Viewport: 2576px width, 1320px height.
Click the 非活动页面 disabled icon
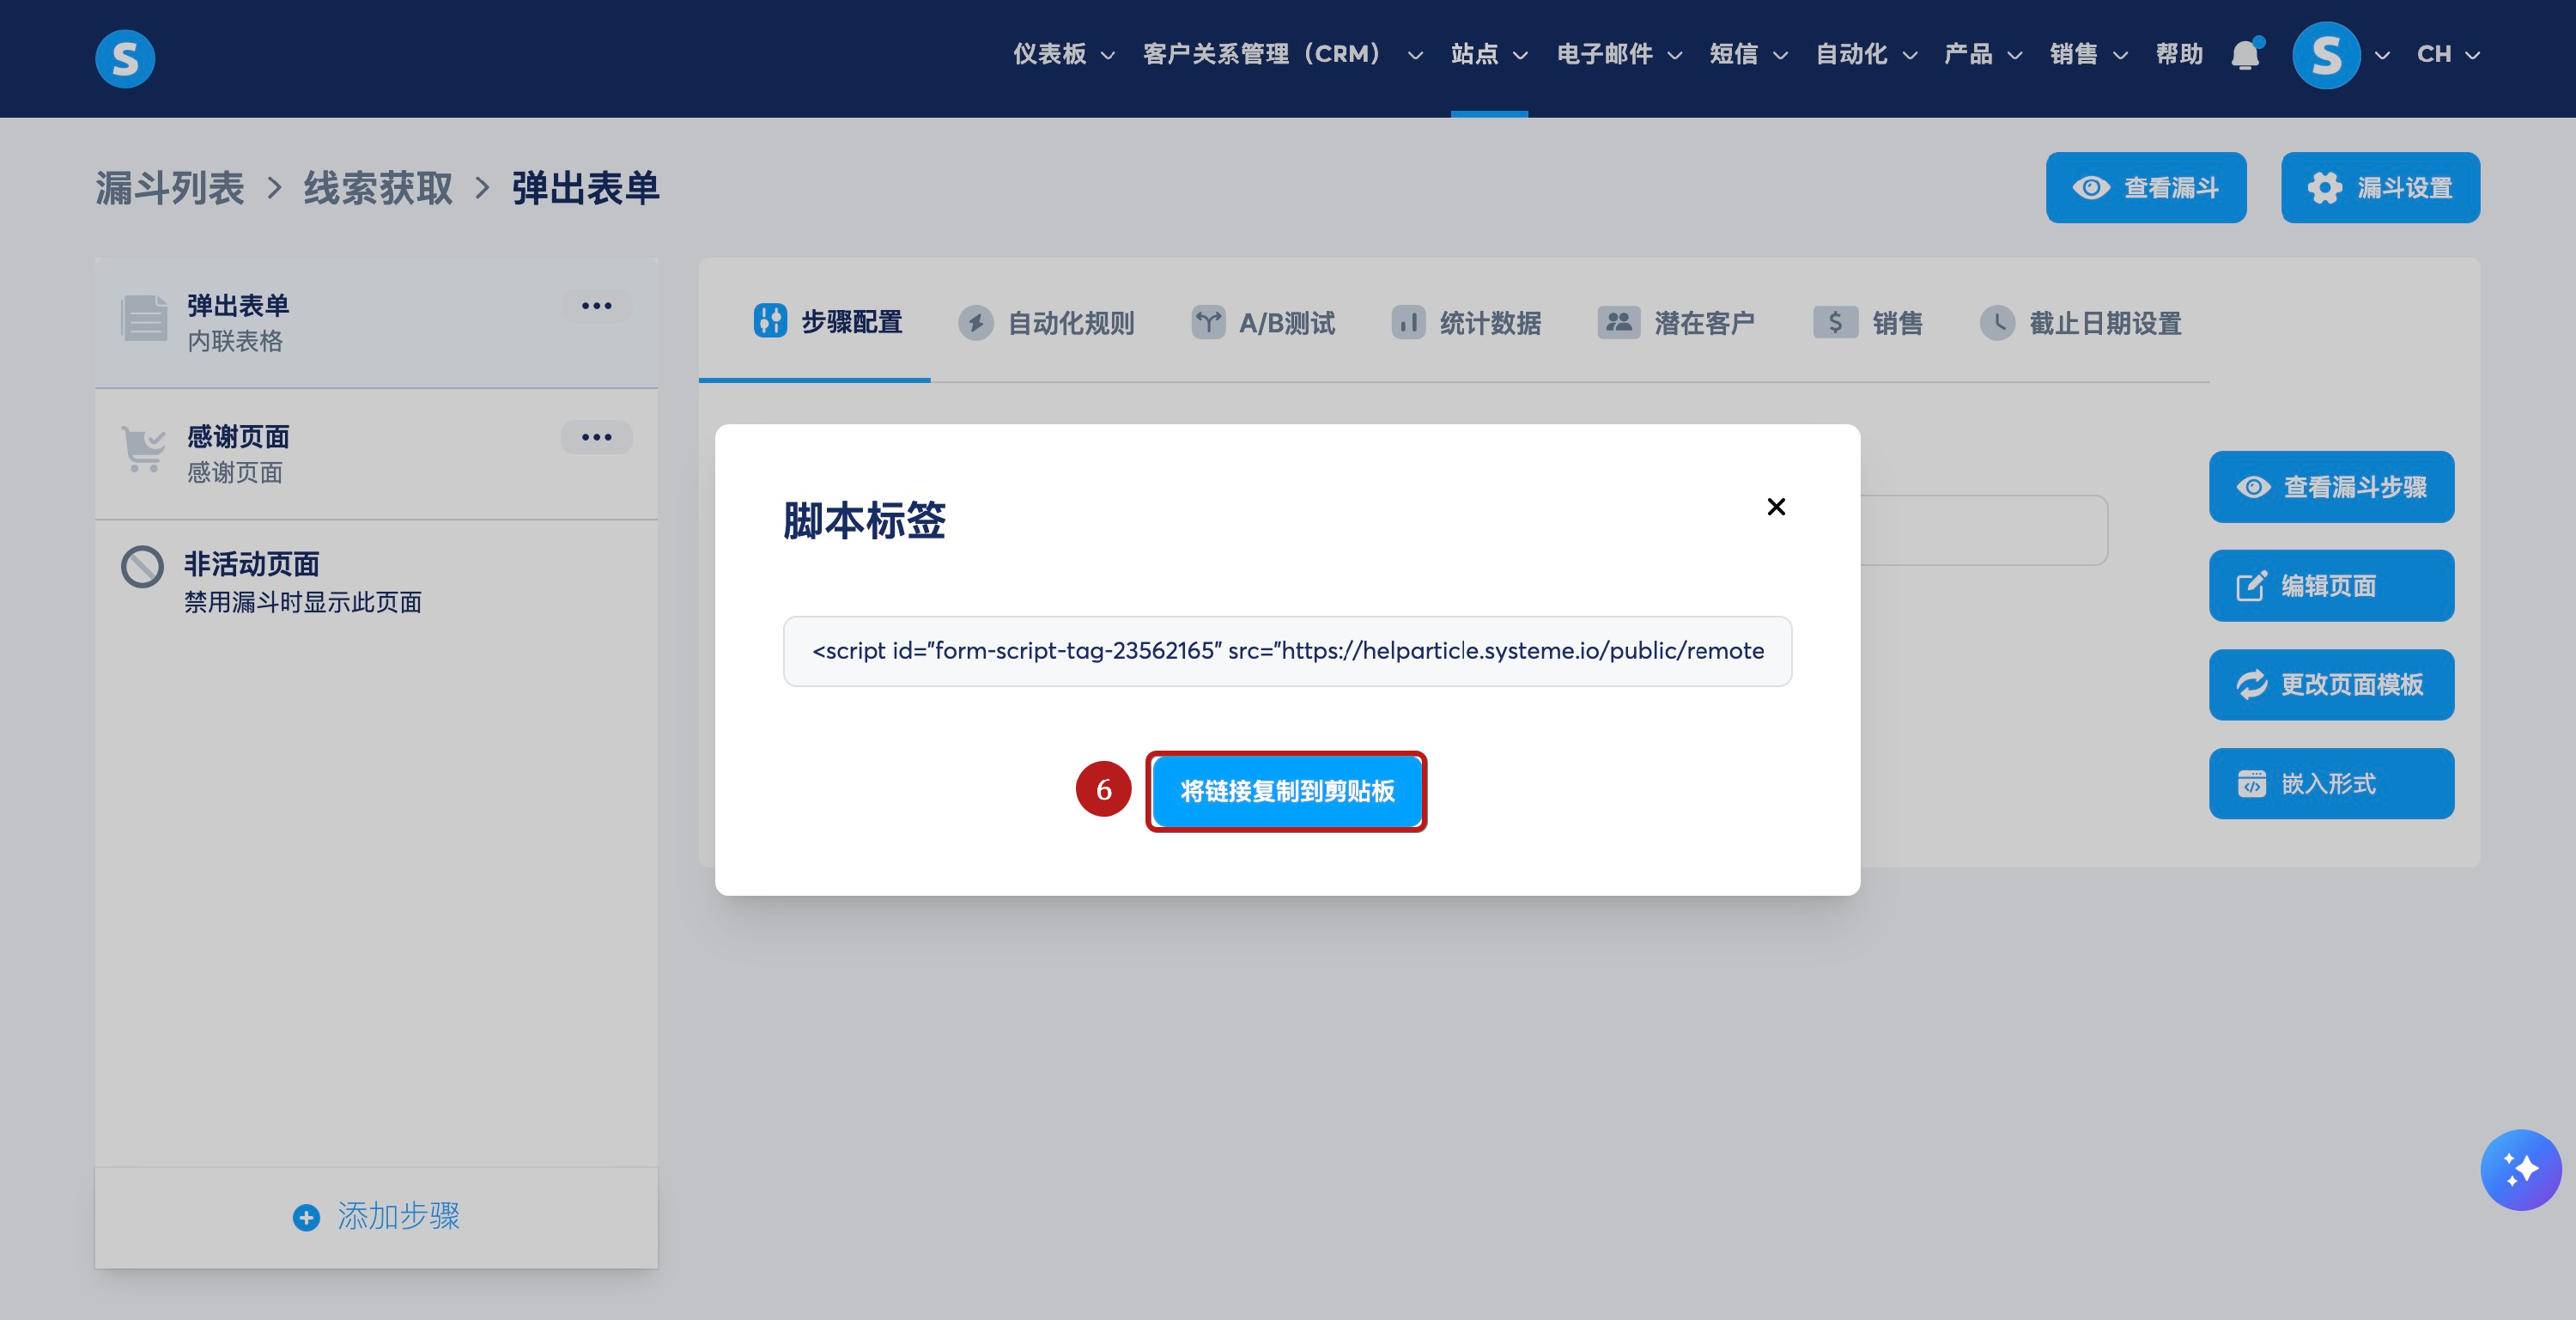(142, 566)
